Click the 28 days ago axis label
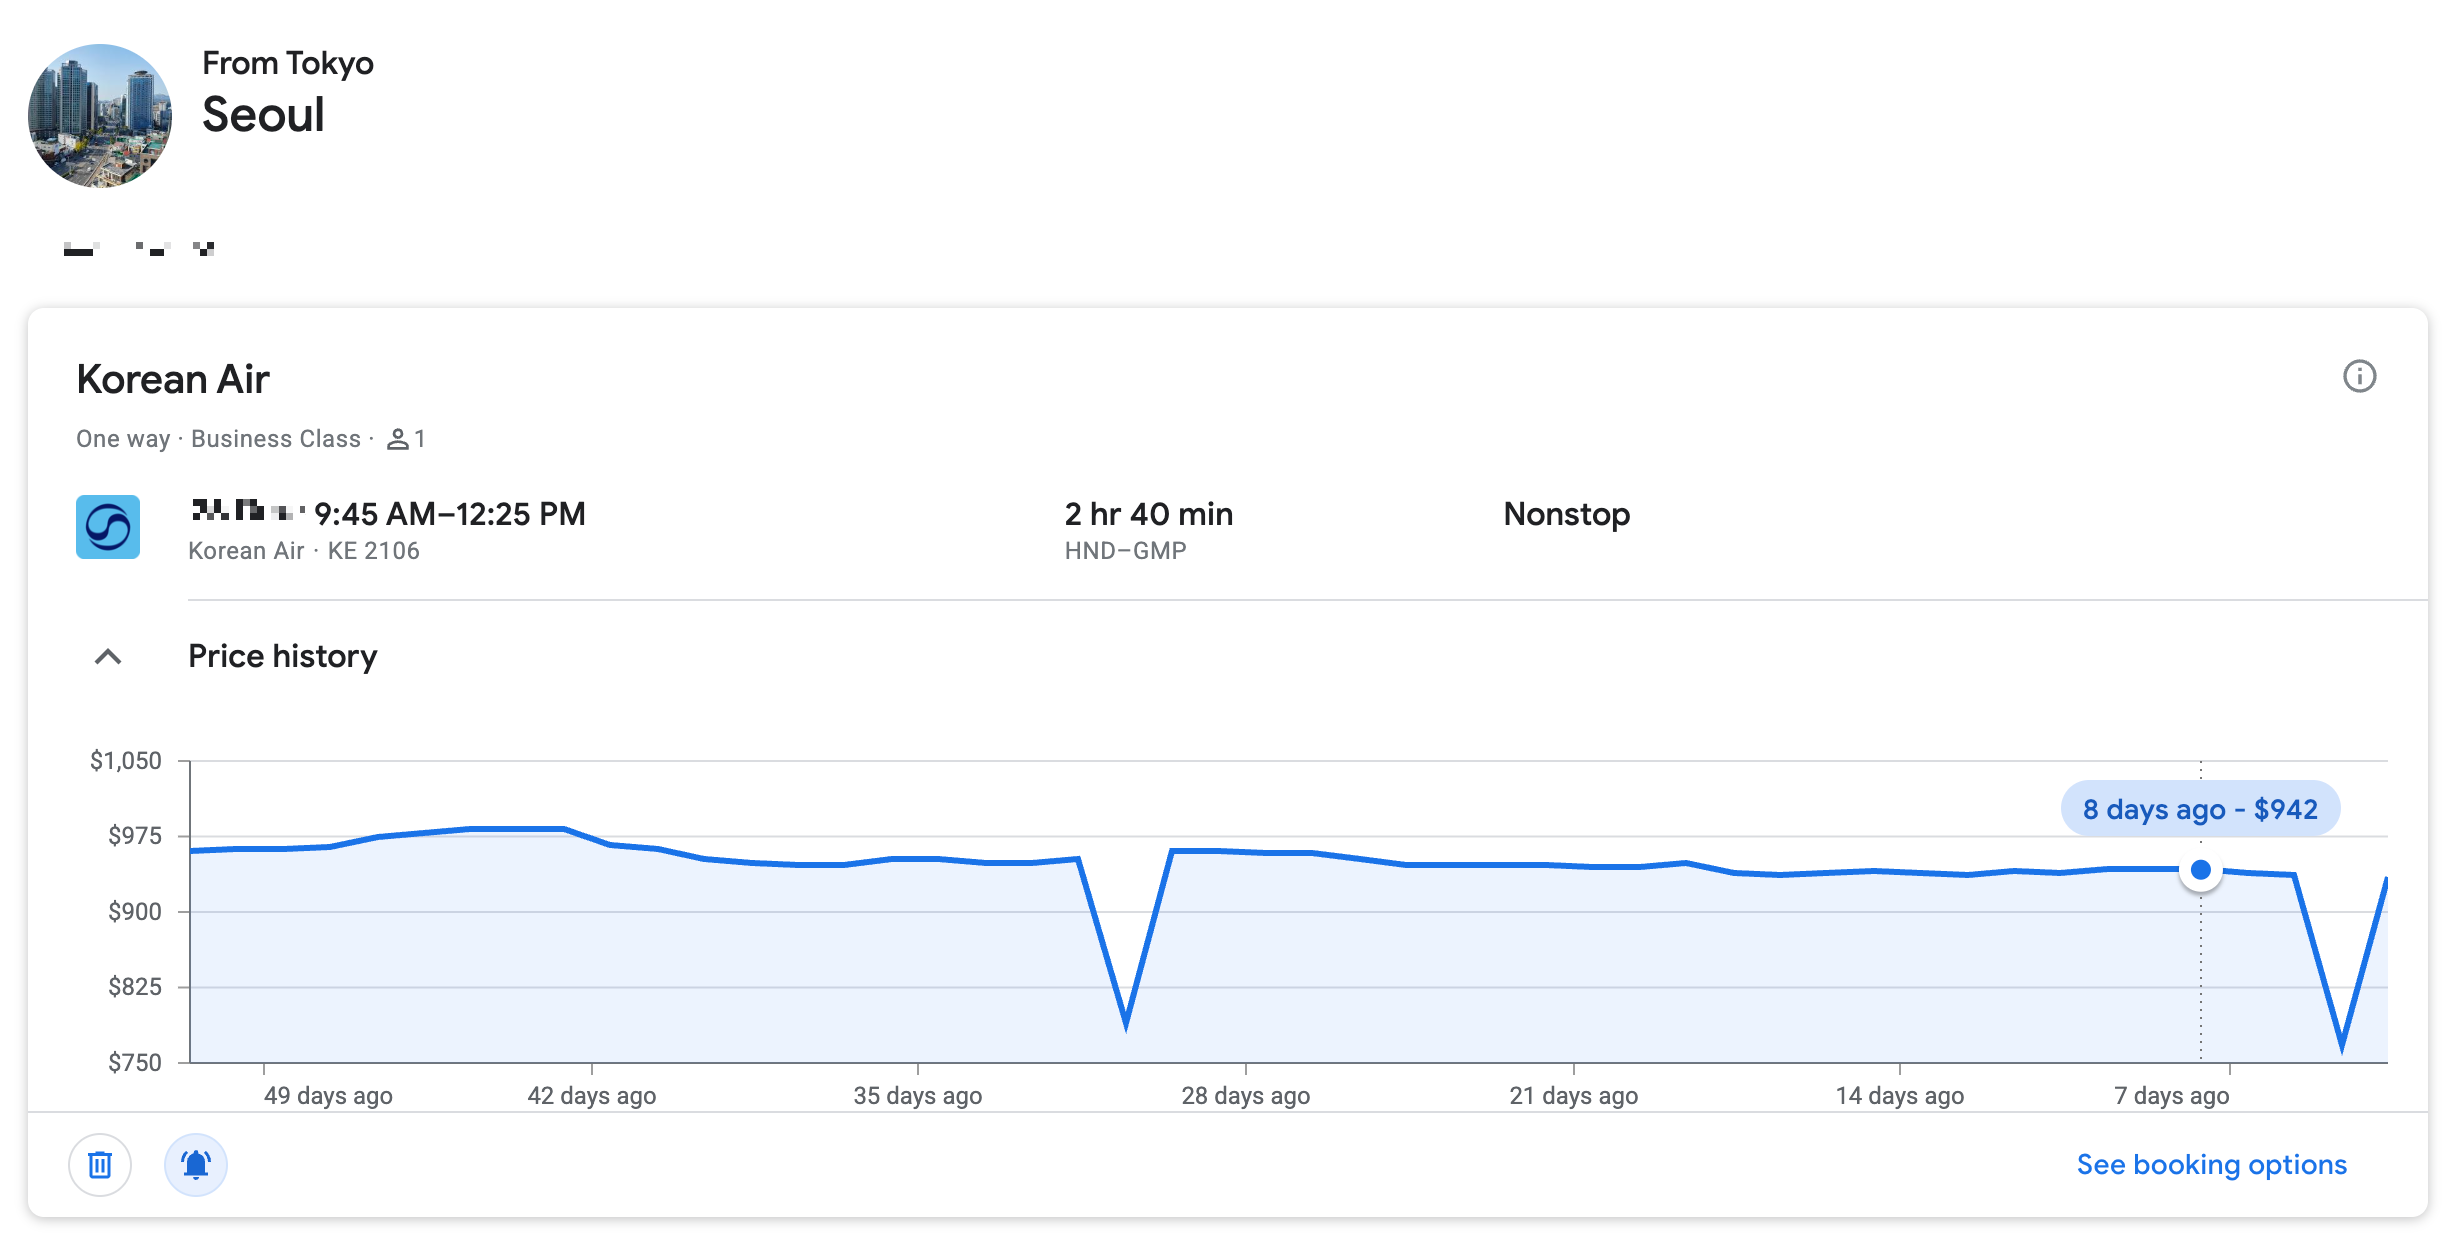The image size is (2454, 1256). [1245, 1096]
